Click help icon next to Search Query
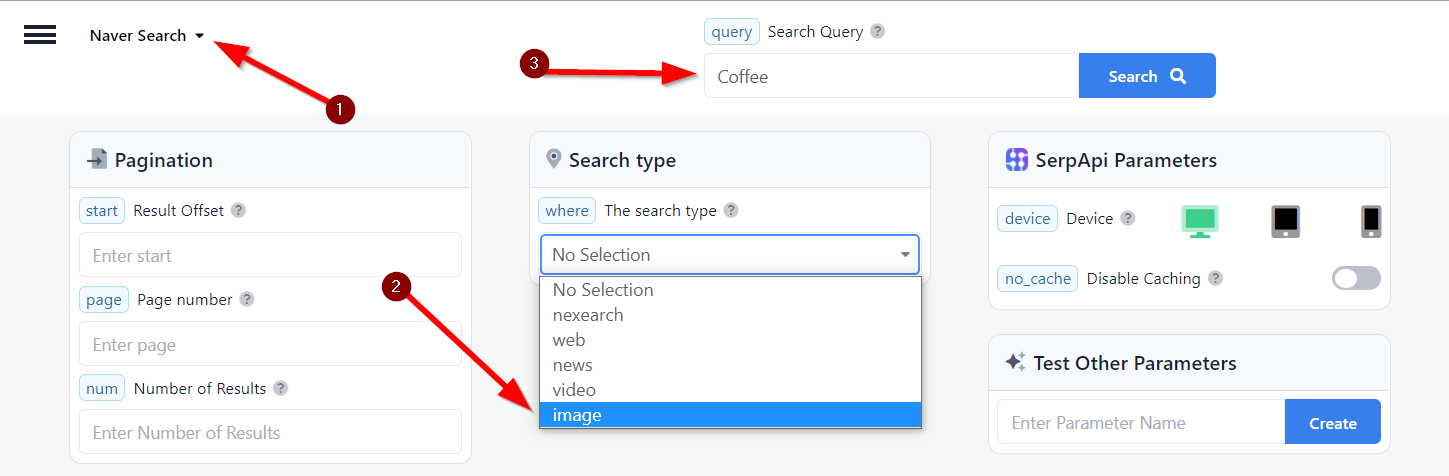This screenshot has height=476, width=1449. click(x=877, y=31)
